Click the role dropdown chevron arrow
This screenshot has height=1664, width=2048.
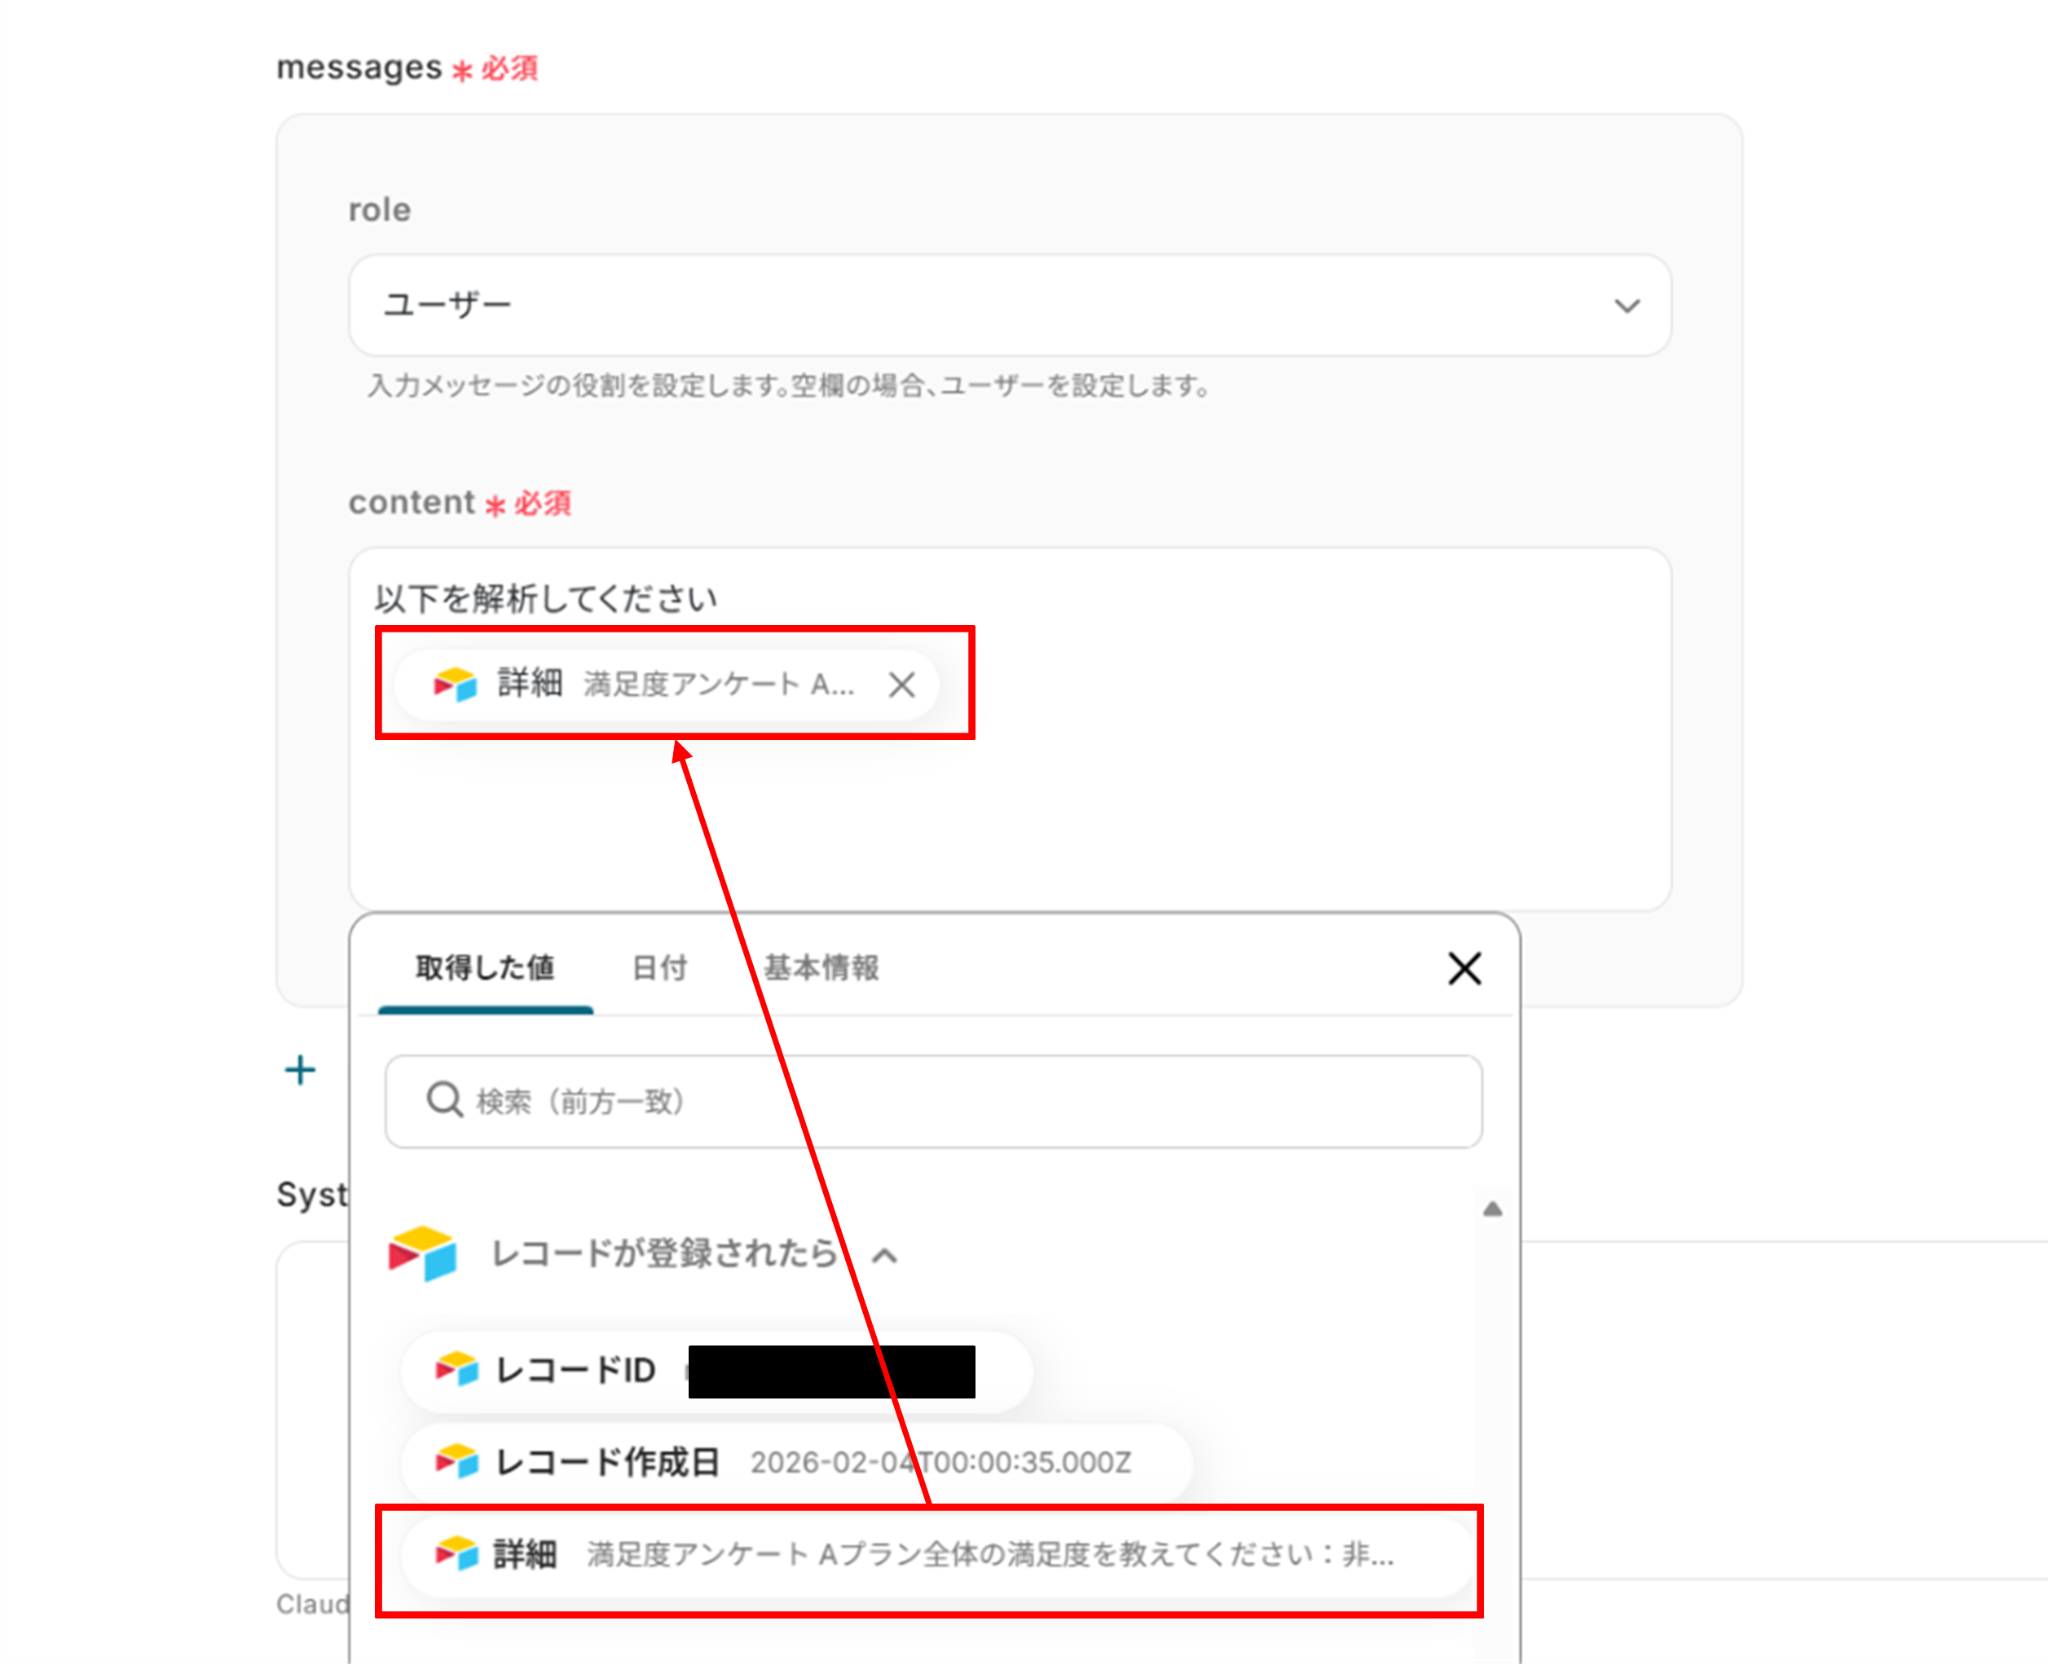(x=1626, y=306)
